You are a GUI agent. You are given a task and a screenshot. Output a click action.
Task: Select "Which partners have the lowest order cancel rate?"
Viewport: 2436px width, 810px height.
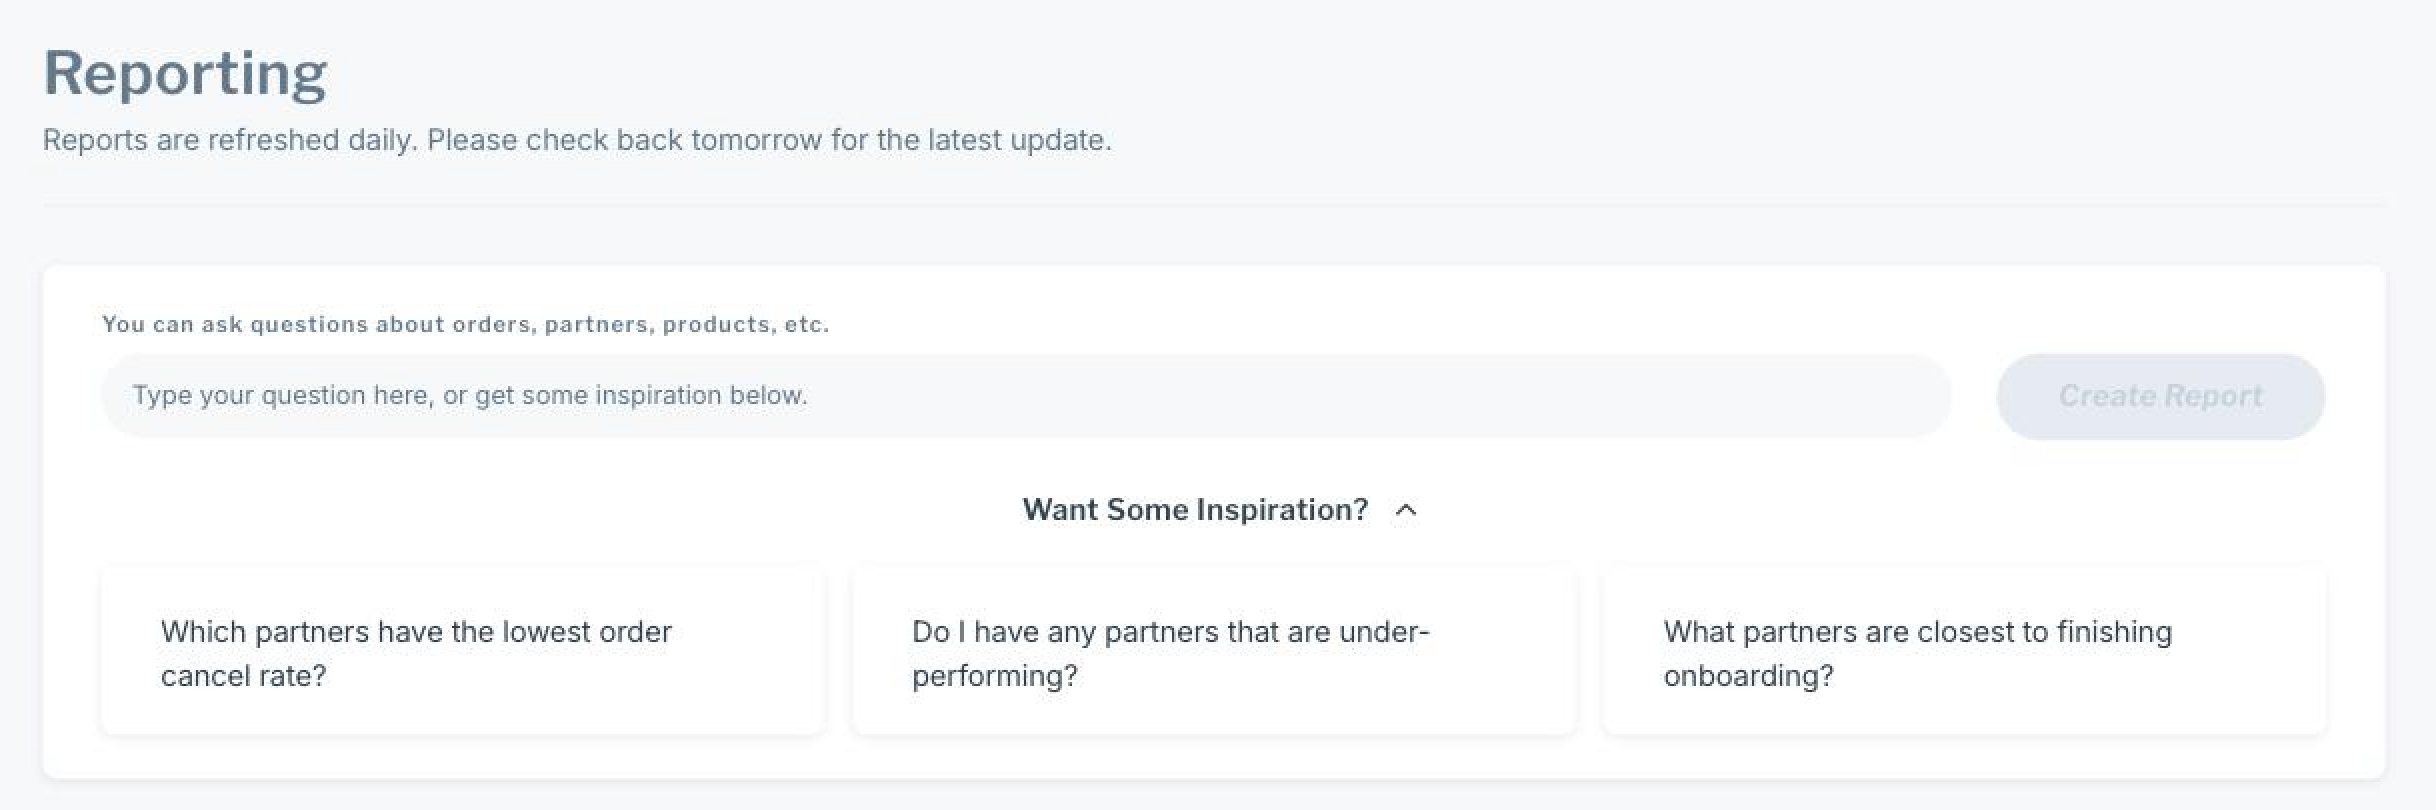pos(463,653)
